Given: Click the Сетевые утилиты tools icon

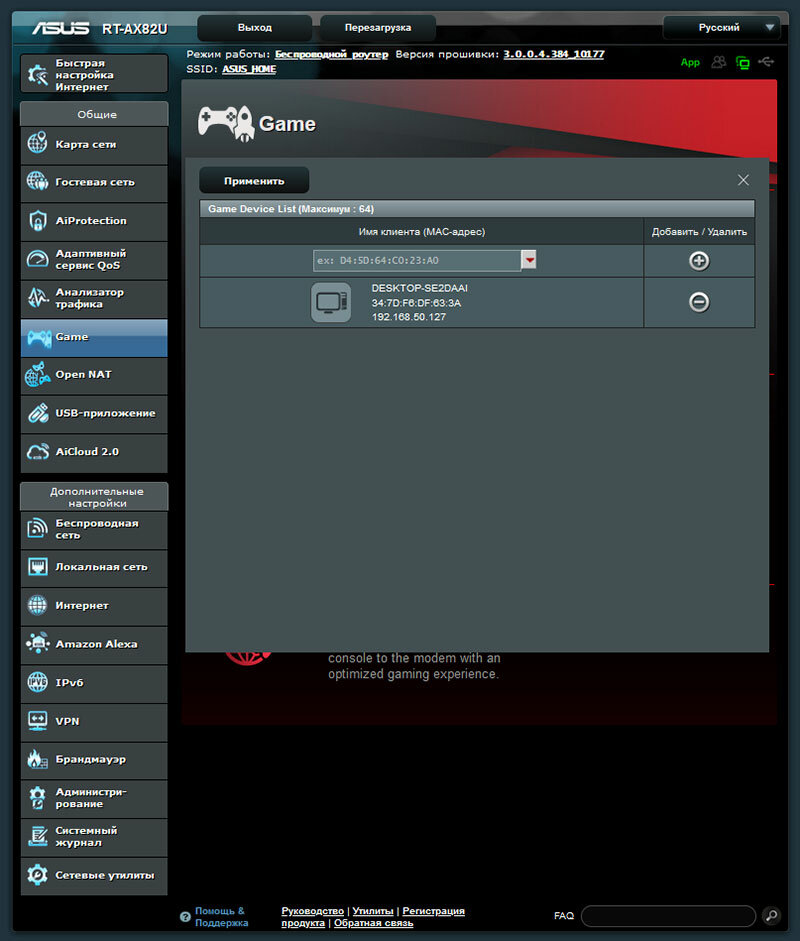Looking at the screenshot, I should (x=37, y=875).
